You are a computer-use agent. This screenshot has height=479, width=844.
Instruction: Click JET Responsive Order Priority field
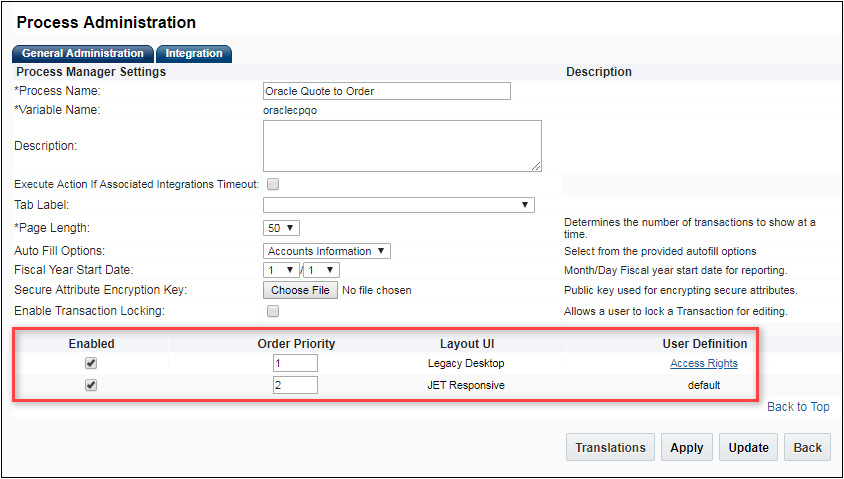(x=295, y=385)
